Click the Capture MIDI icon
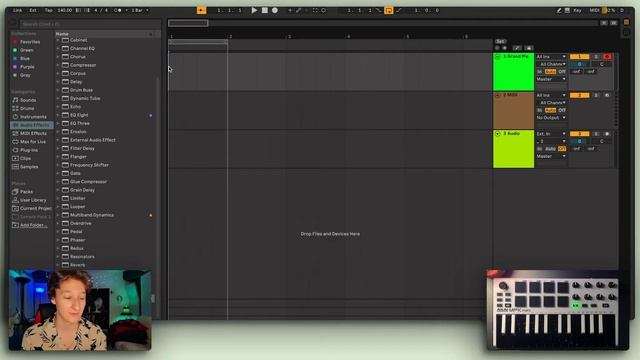 [x=315, y=10]
